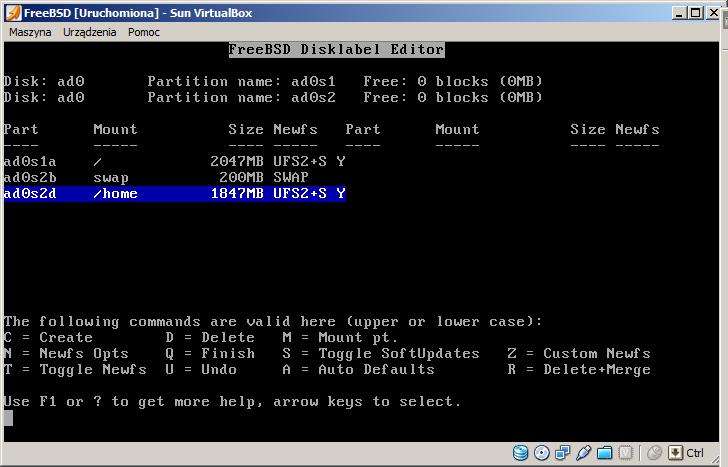Screen dimensions: 728x467
Task: Click the 'Partition name: ad0s2' text
Action: pos(241,97)
